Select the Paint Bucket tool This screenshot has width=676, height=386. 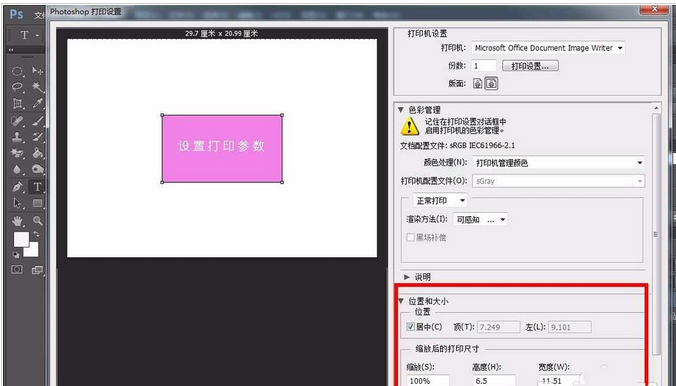coord(38,153)
